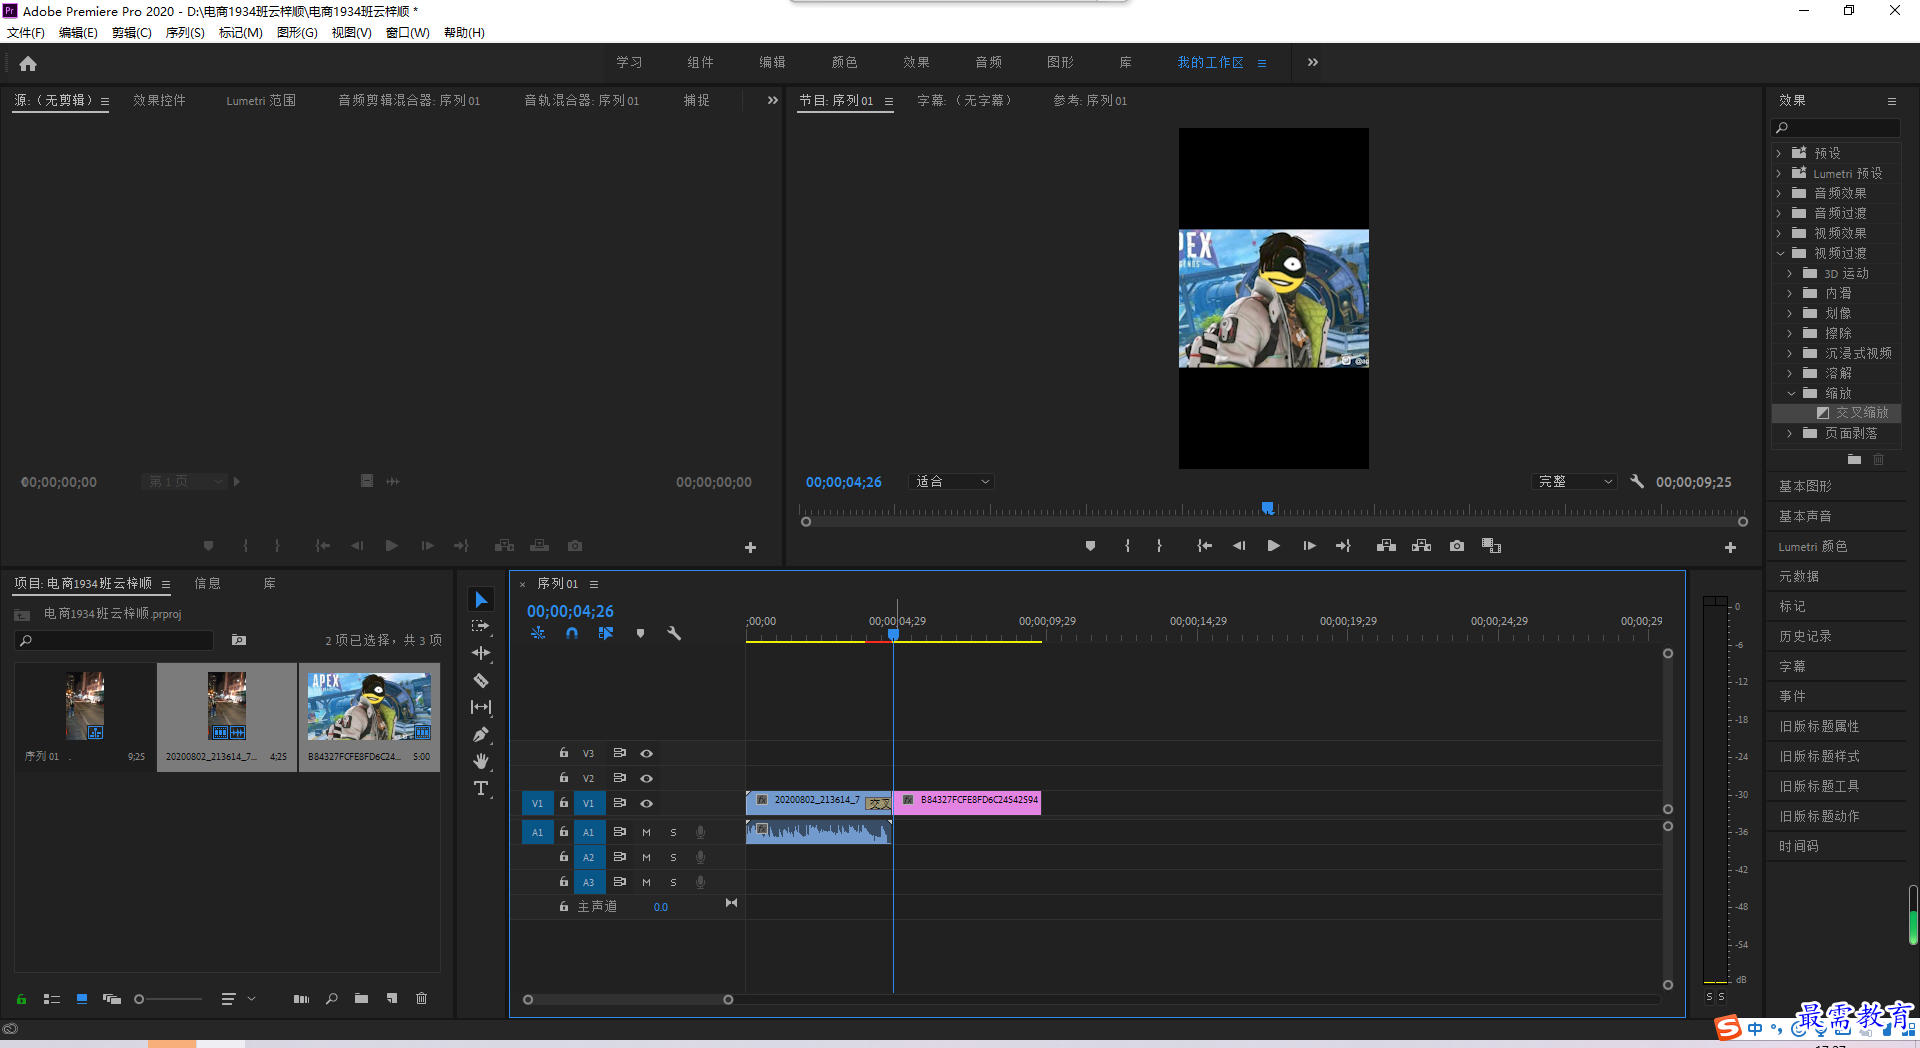
Task: Click the timeline horizontal zoom scrollbar
Action: (628, 1000)
